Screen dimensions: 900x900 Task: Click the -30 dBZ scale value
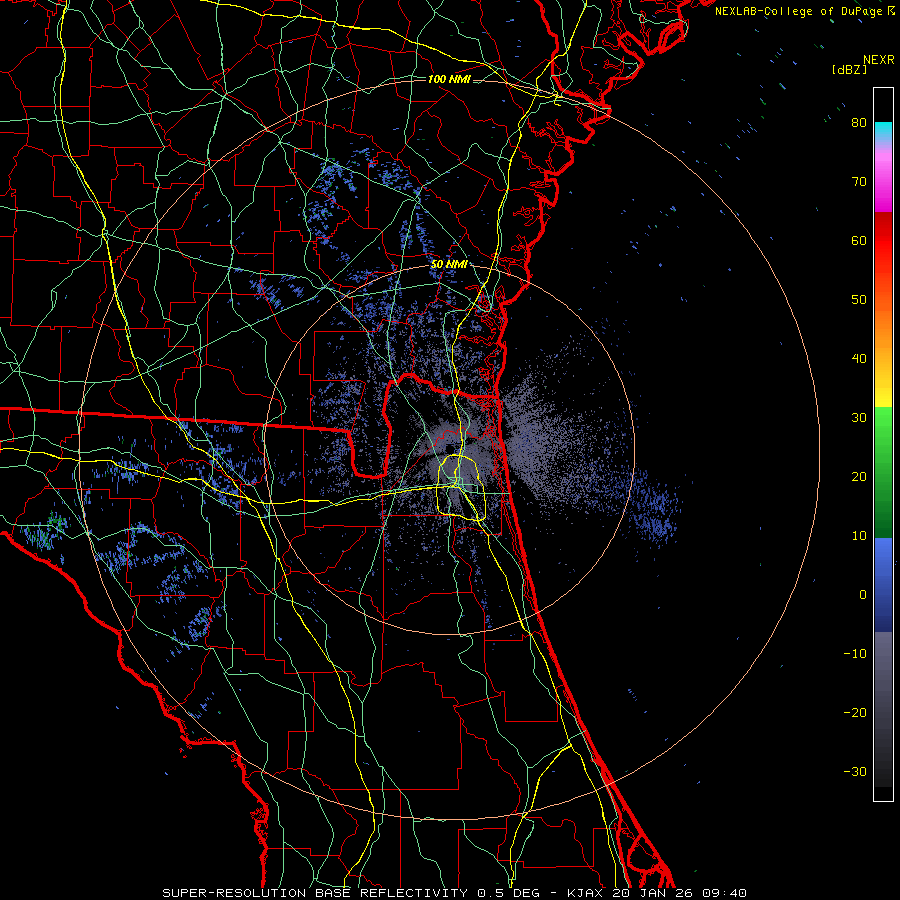click(855, 772)
